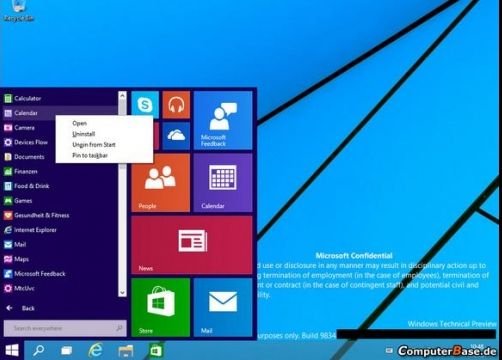Open the OneDrive cloud tile
Screen dimensions: 502x360
[x=176, y=136]
